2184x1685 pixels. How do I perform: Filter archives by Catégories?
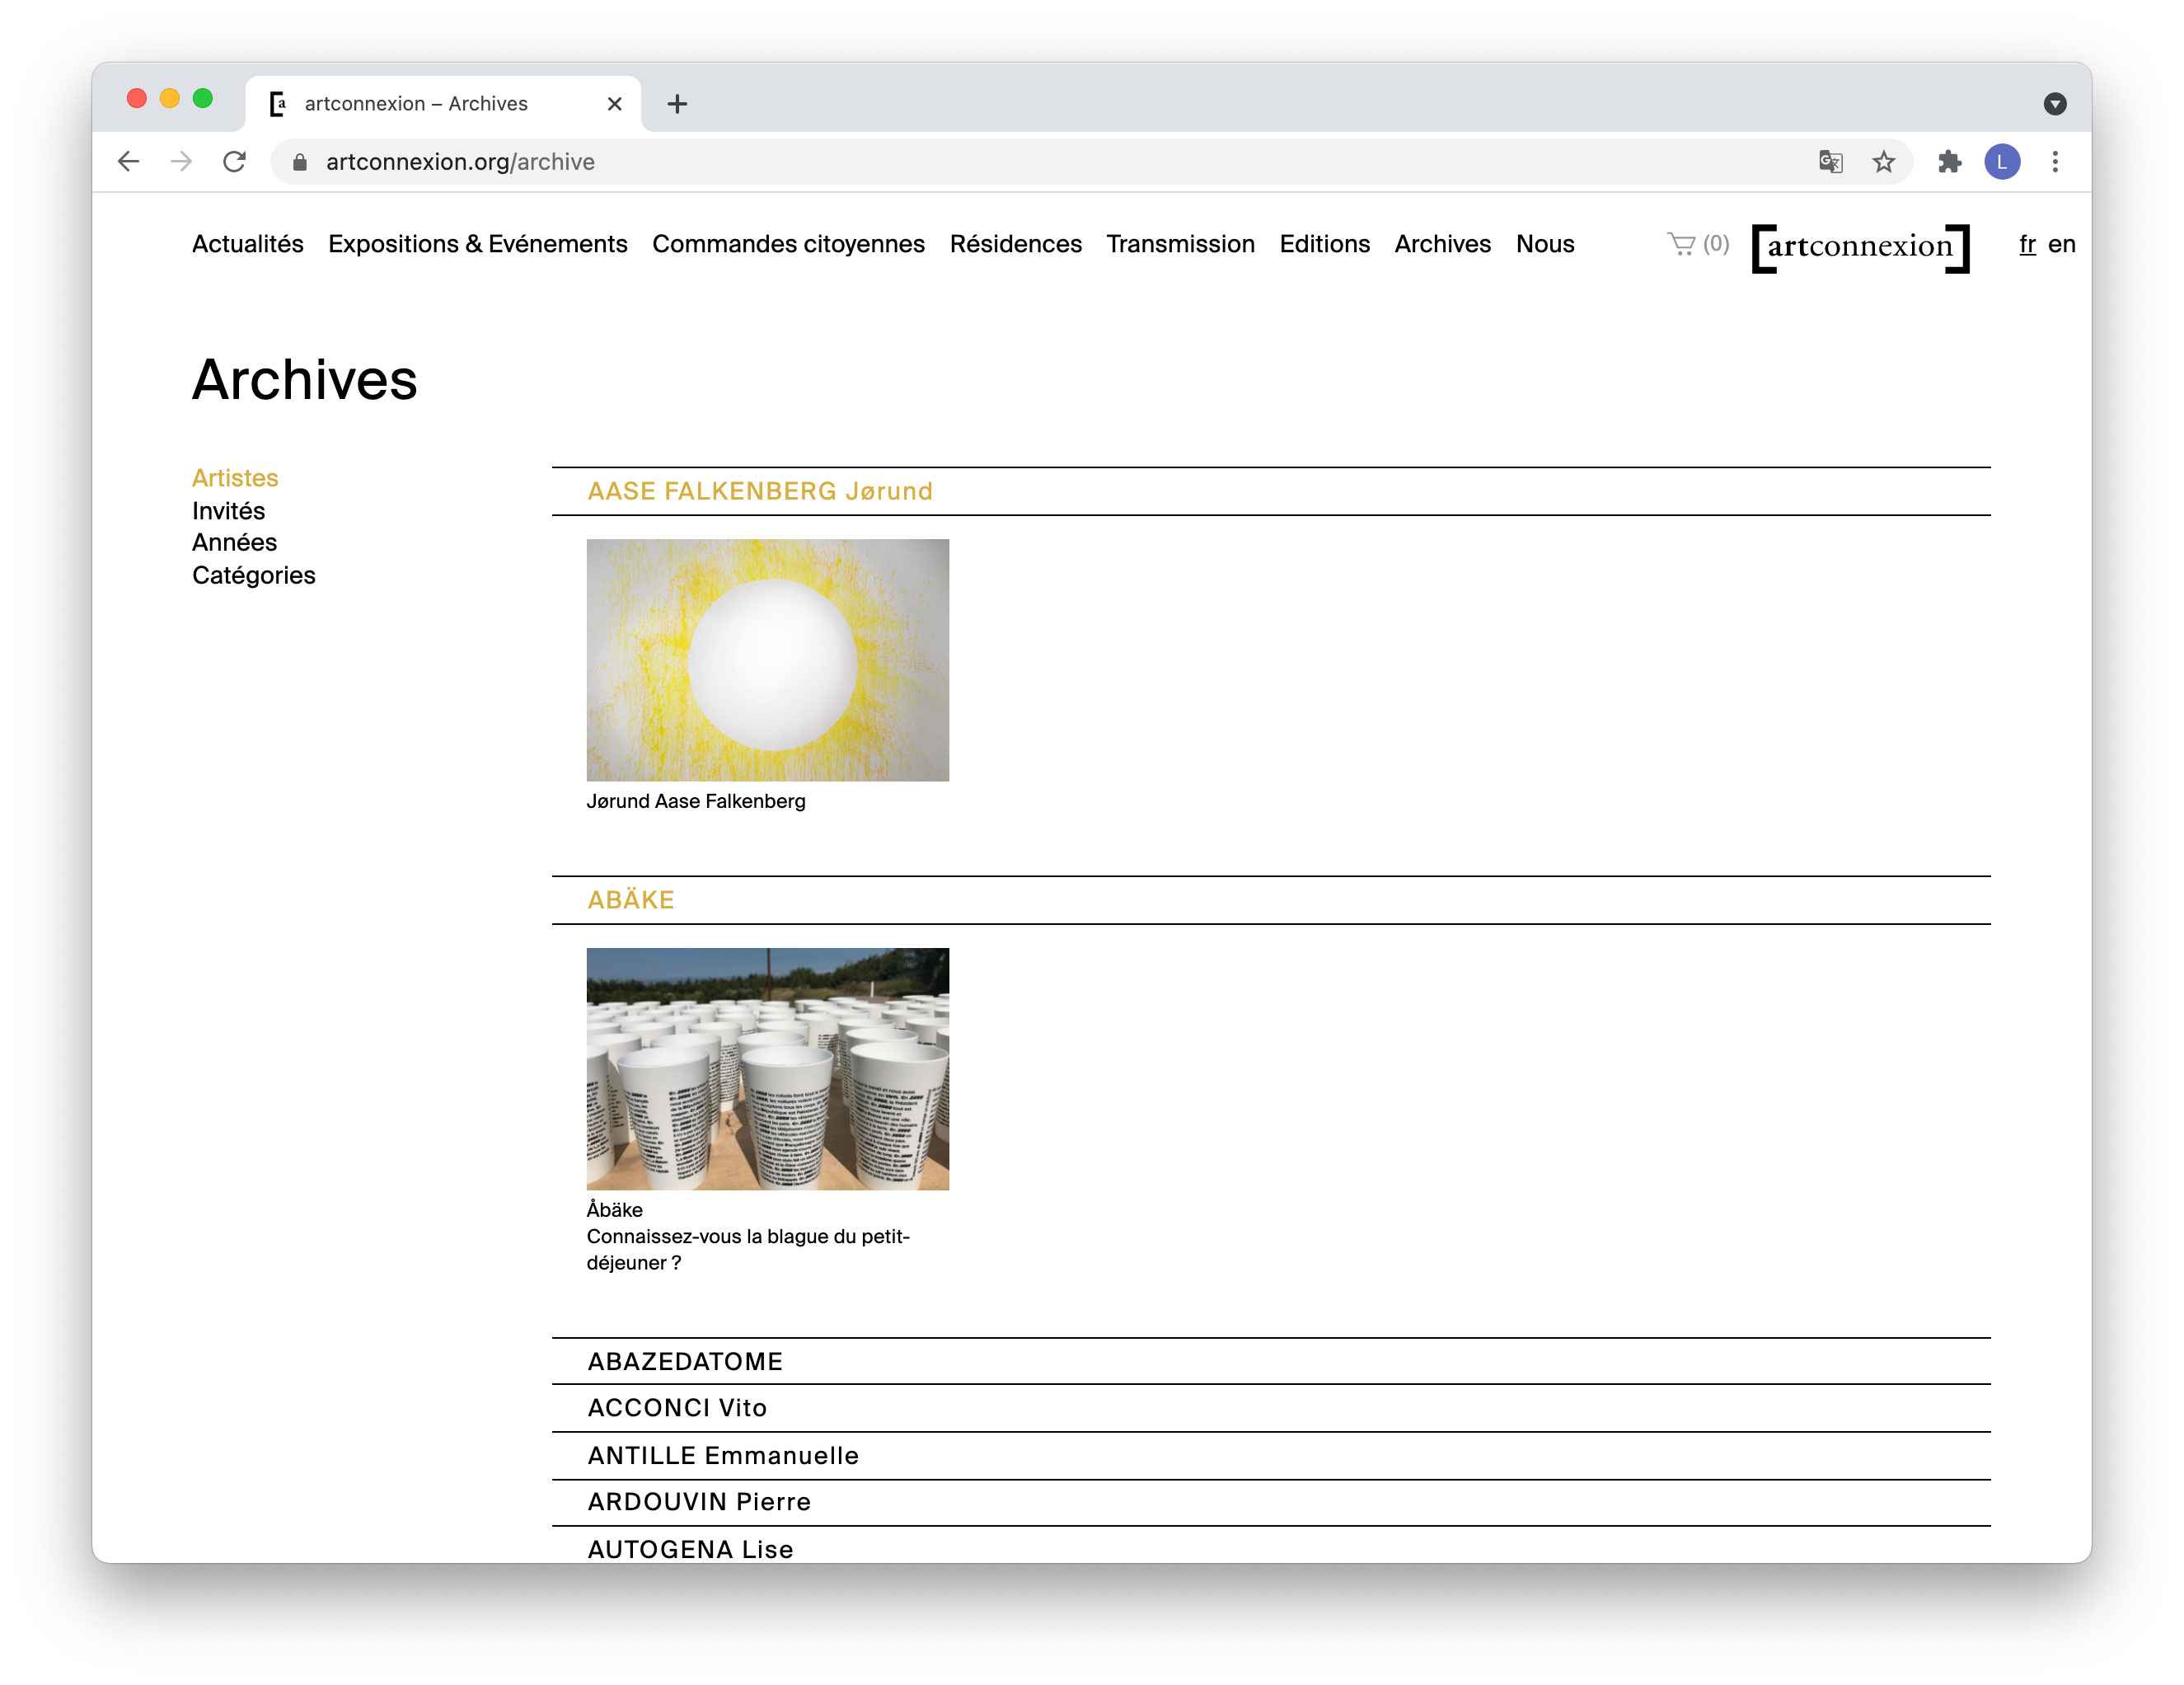pyautogui.click(x=253, y=575)
